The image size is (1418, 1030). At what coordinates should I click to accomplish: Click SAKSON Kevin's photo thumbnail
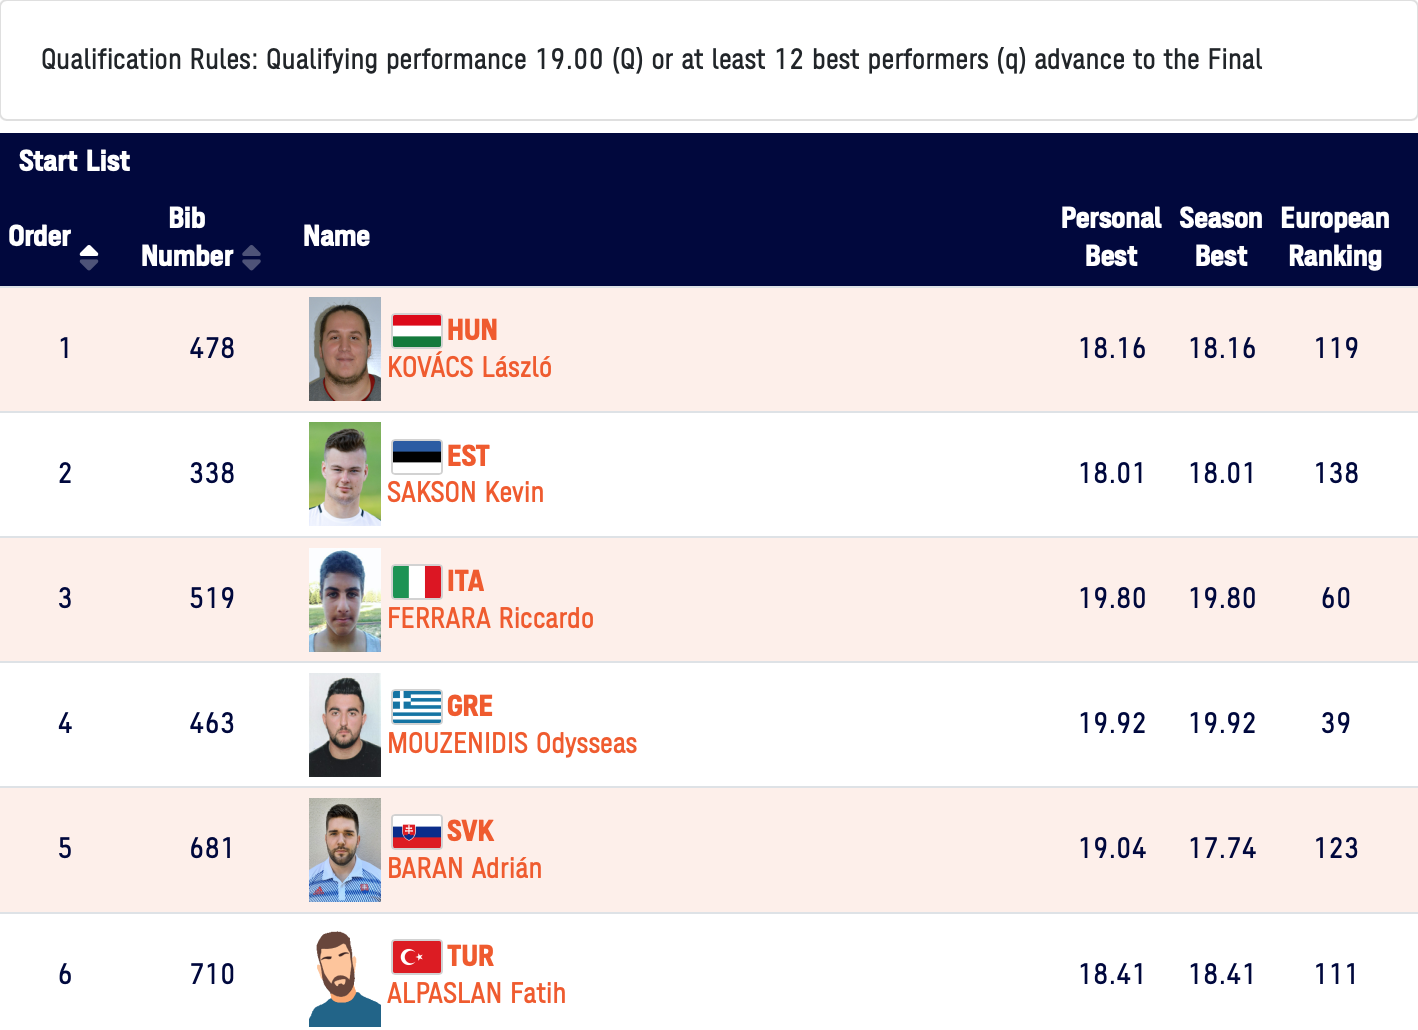click(345, 474)
